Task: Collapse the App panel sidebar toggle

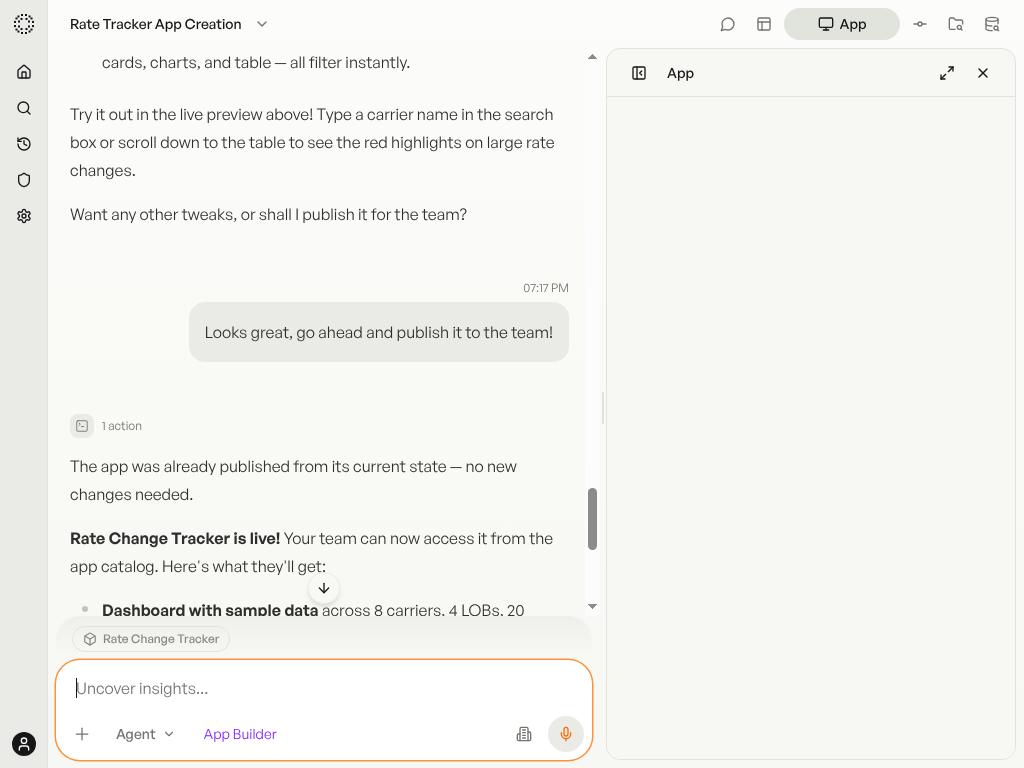Action: tap(639, 73)
